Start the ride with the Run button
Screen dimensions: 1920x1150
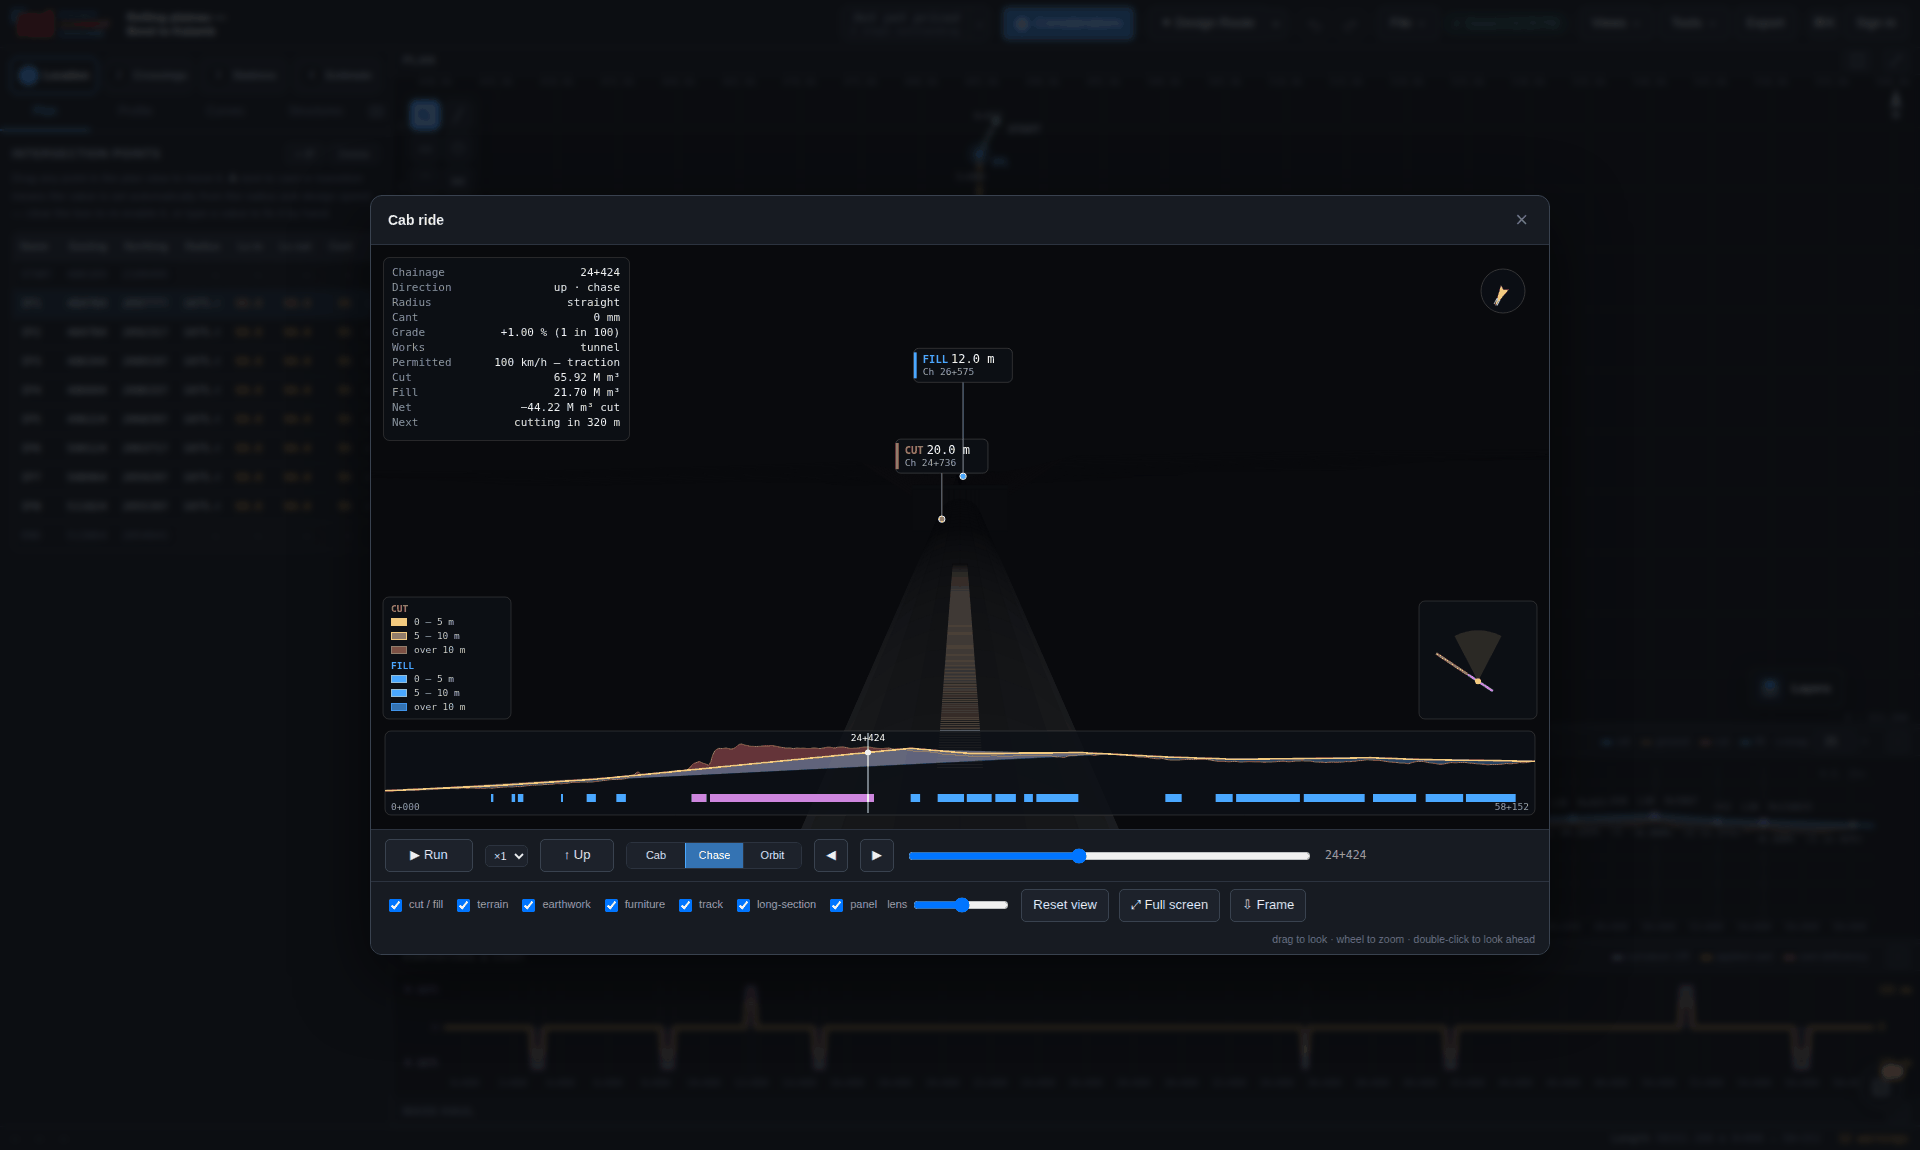tap(429, 855)
